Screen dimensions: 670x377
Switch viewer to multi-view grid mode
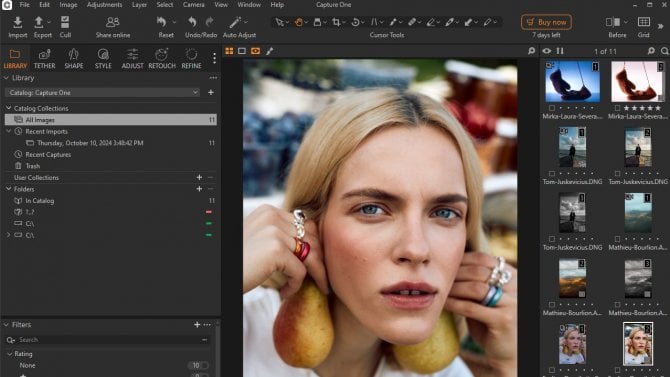[229, 51]
